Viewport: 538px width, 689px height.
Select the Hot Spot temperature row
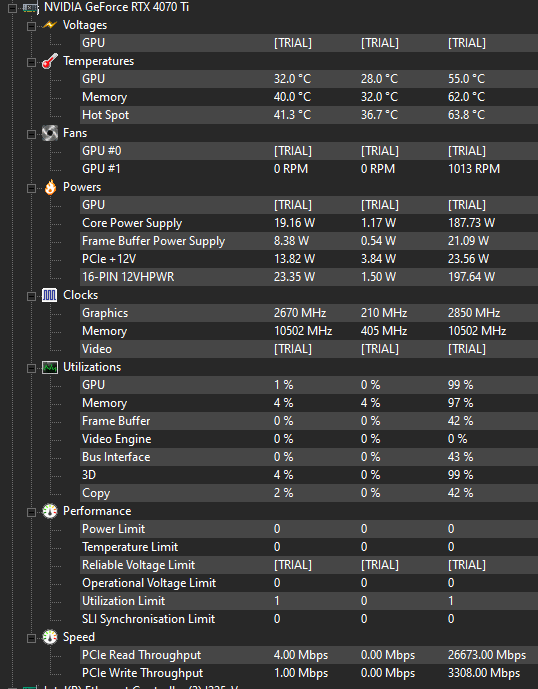(309, 115)
